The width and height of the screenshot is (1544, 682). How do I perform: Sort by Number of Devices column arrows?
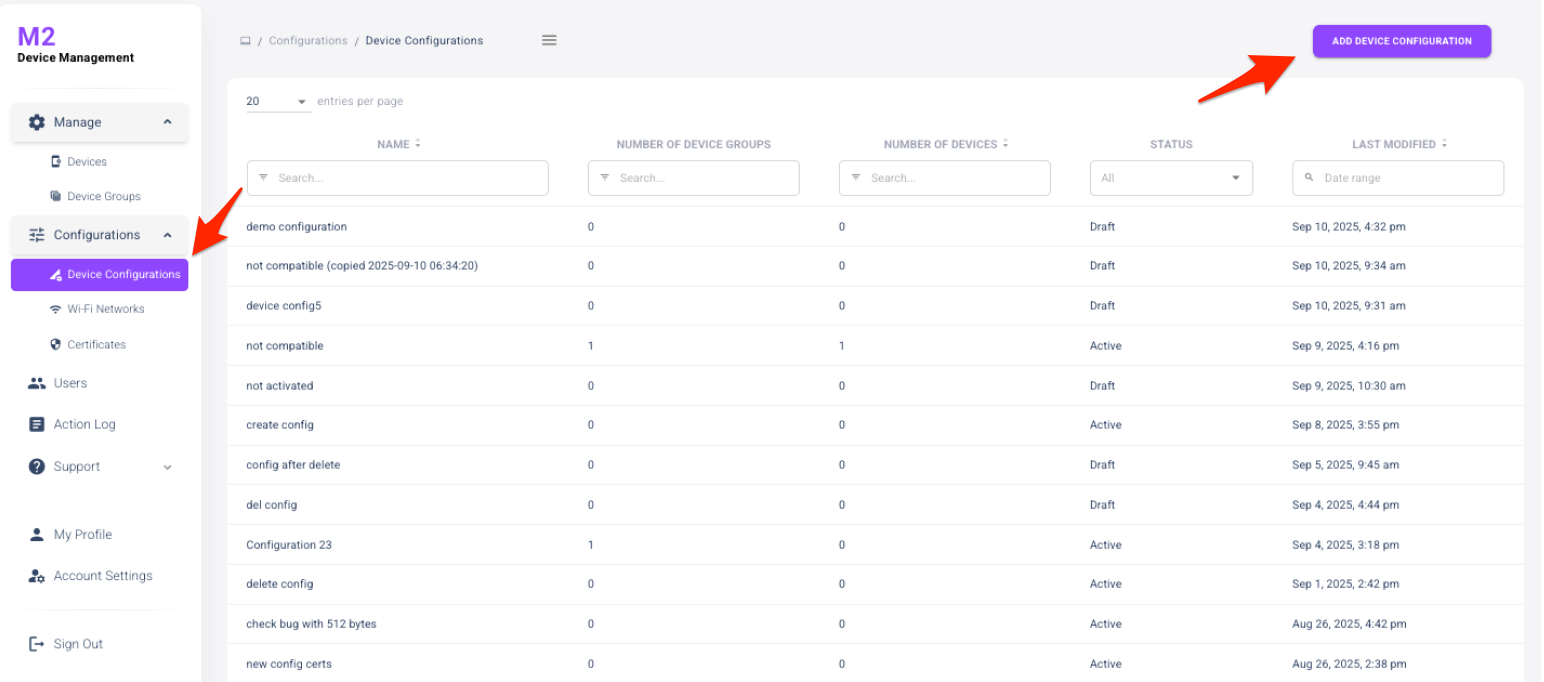(1005, 144)
